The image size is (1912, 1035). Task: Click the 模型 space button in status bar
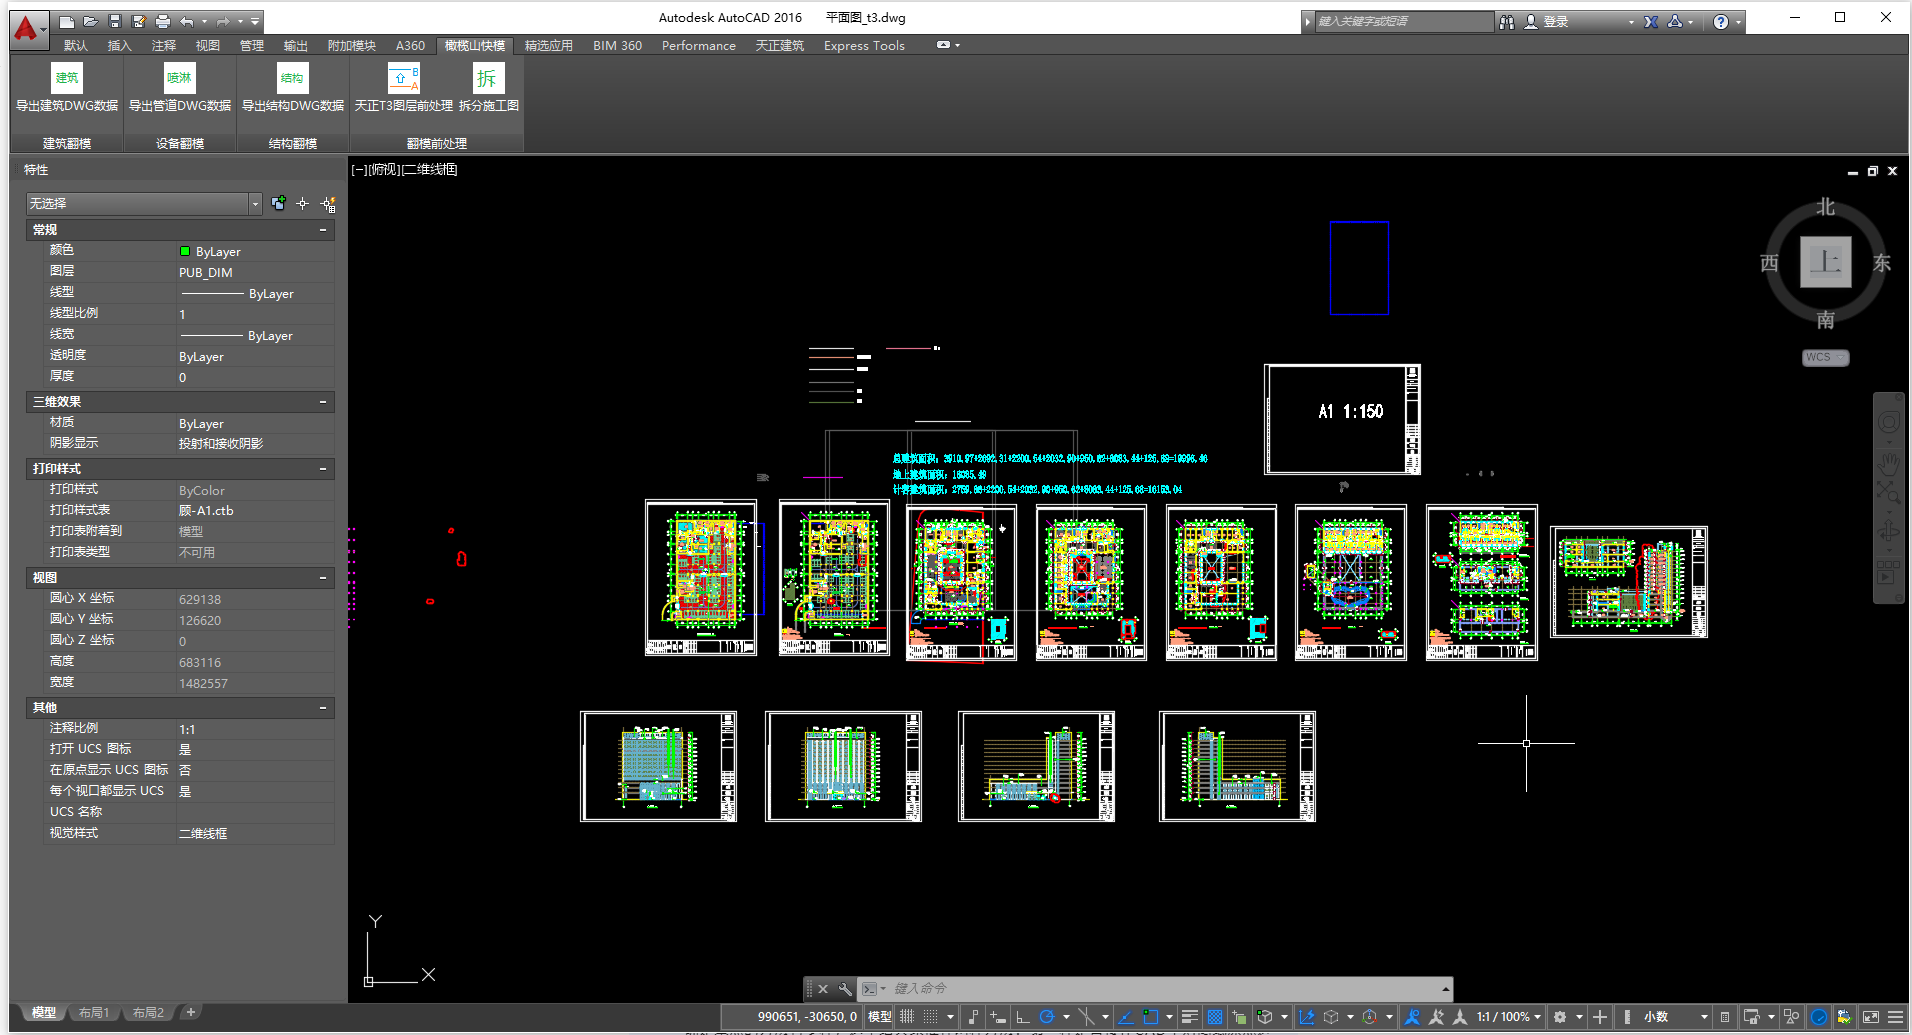(x=880, y=1017)
